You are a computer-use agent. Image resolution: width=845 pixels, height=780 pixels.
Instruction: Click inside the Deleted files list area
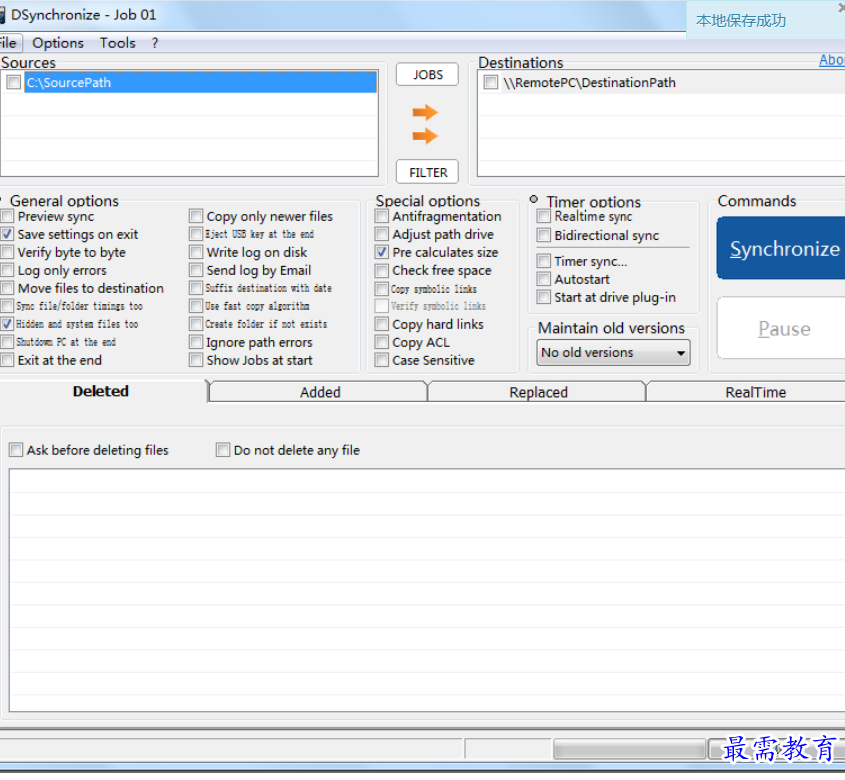pos(427,590)
